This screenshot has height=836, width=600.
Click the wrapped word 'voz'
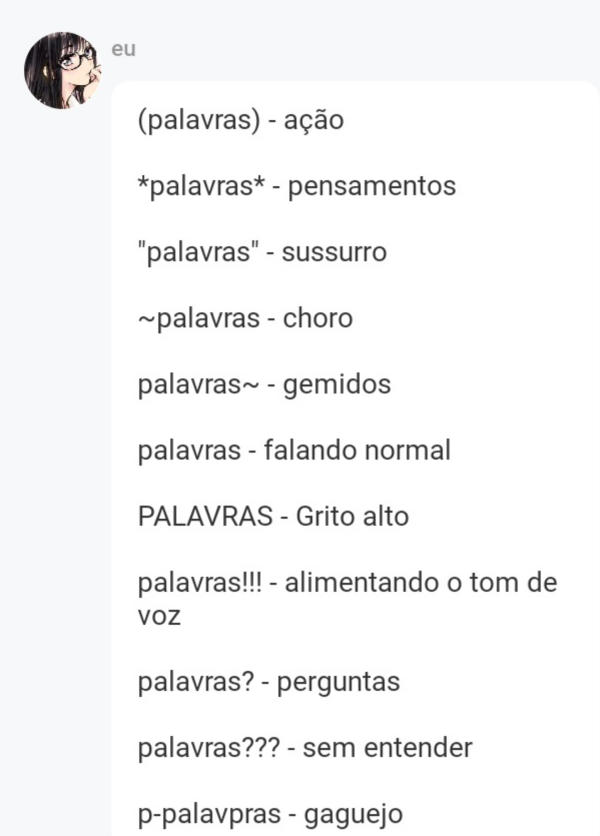(x=159, y=616)
